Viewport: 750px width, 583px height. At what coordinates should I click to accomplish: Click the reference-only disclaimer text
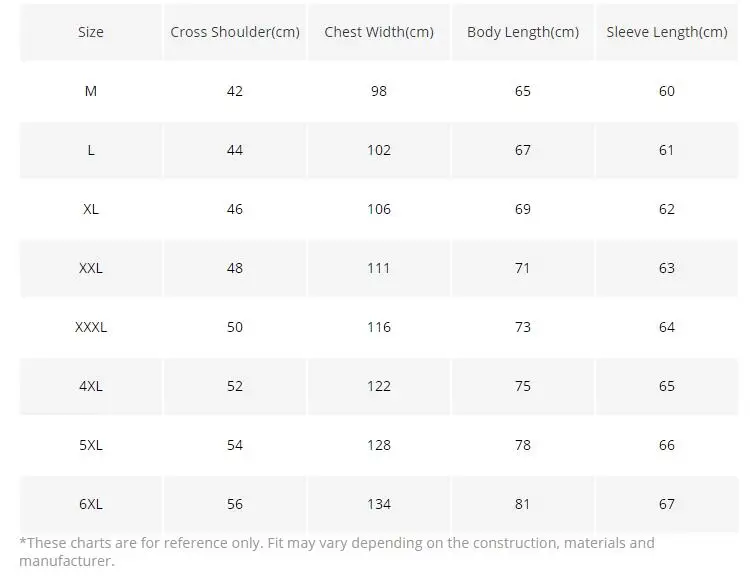pos(337,551)
